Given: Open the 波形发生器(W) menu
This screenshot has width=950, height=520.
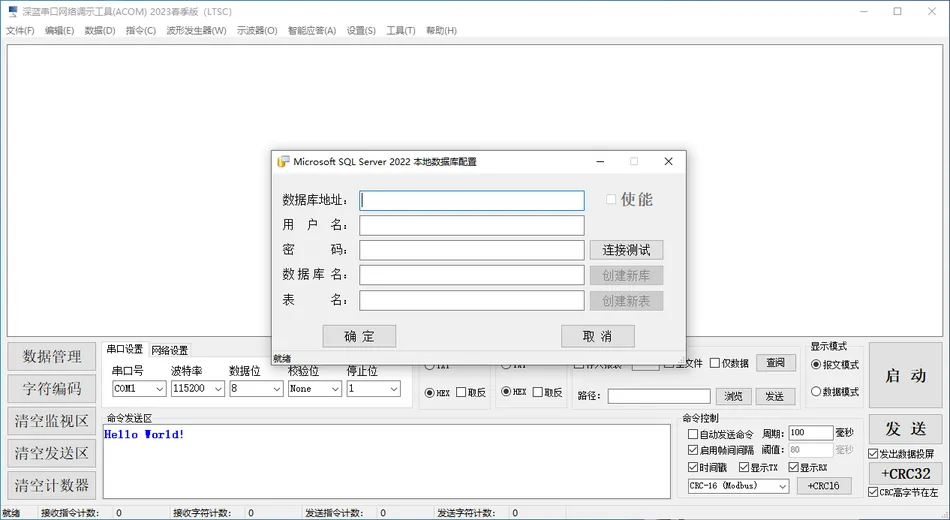Looking at the screenshot, I should (196, 30).
